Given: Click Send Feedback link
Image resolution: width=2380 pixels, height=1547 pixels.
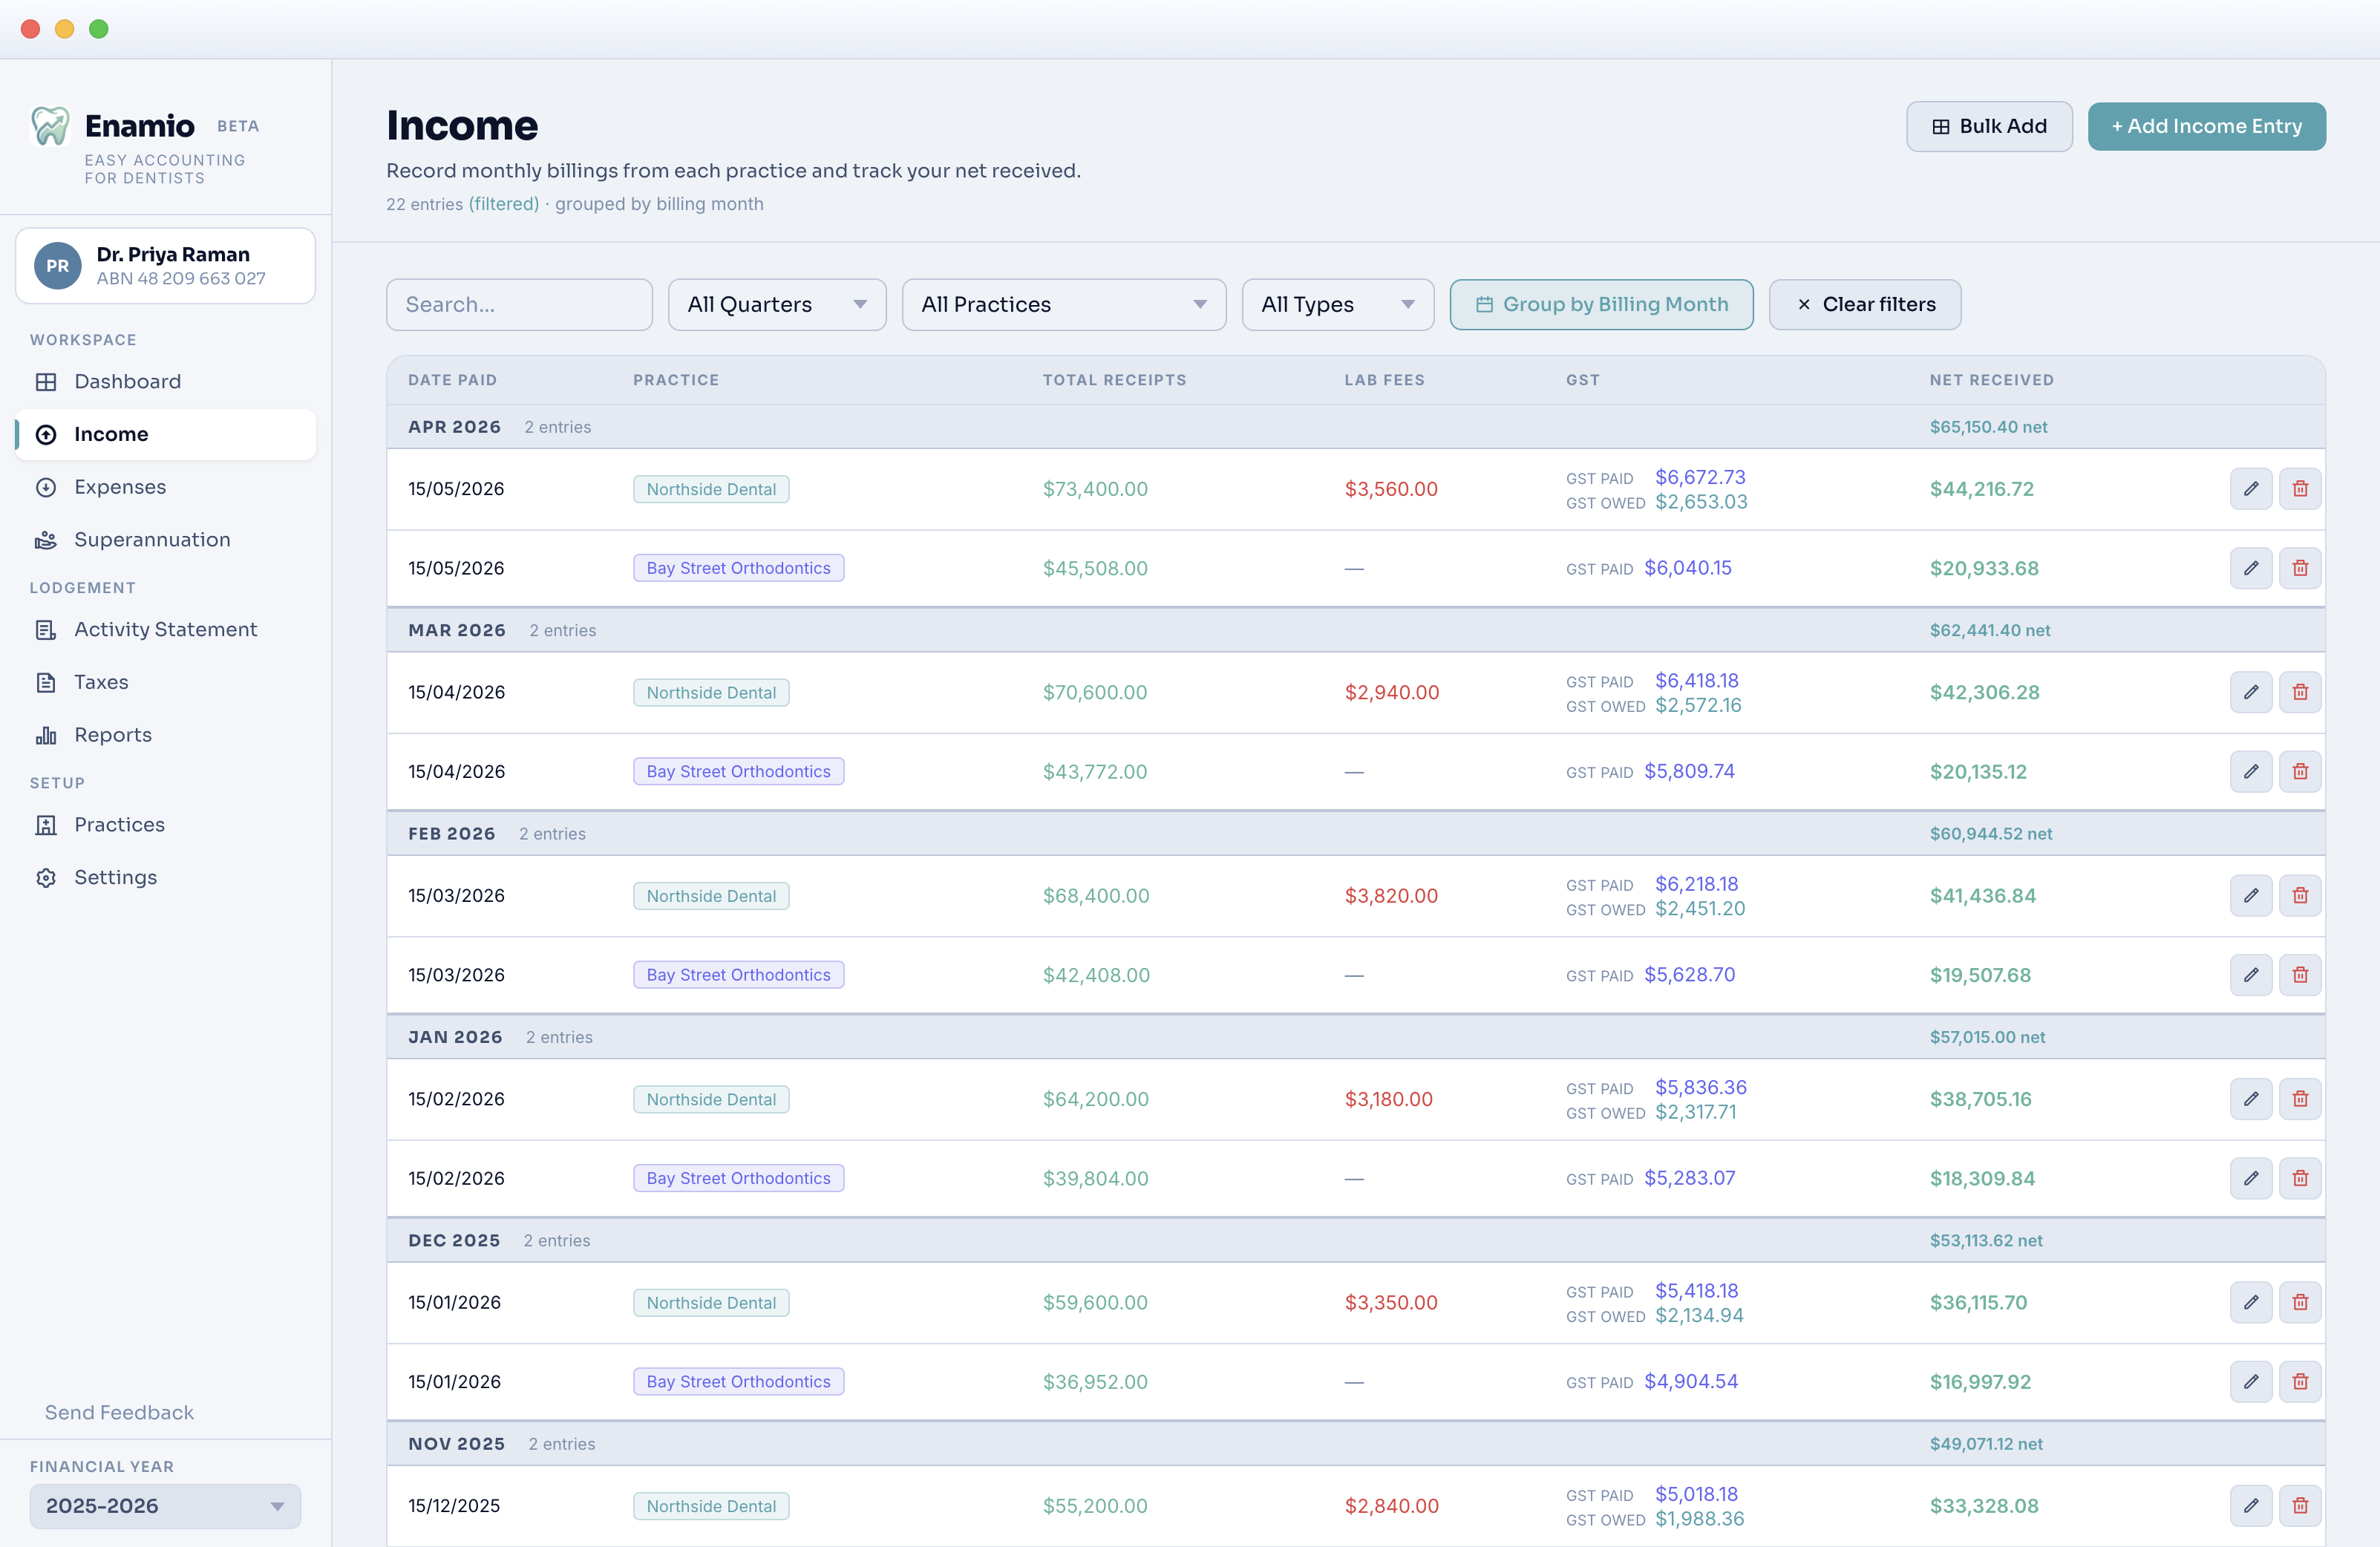Looking at the screenshot, I should 119,1412.
